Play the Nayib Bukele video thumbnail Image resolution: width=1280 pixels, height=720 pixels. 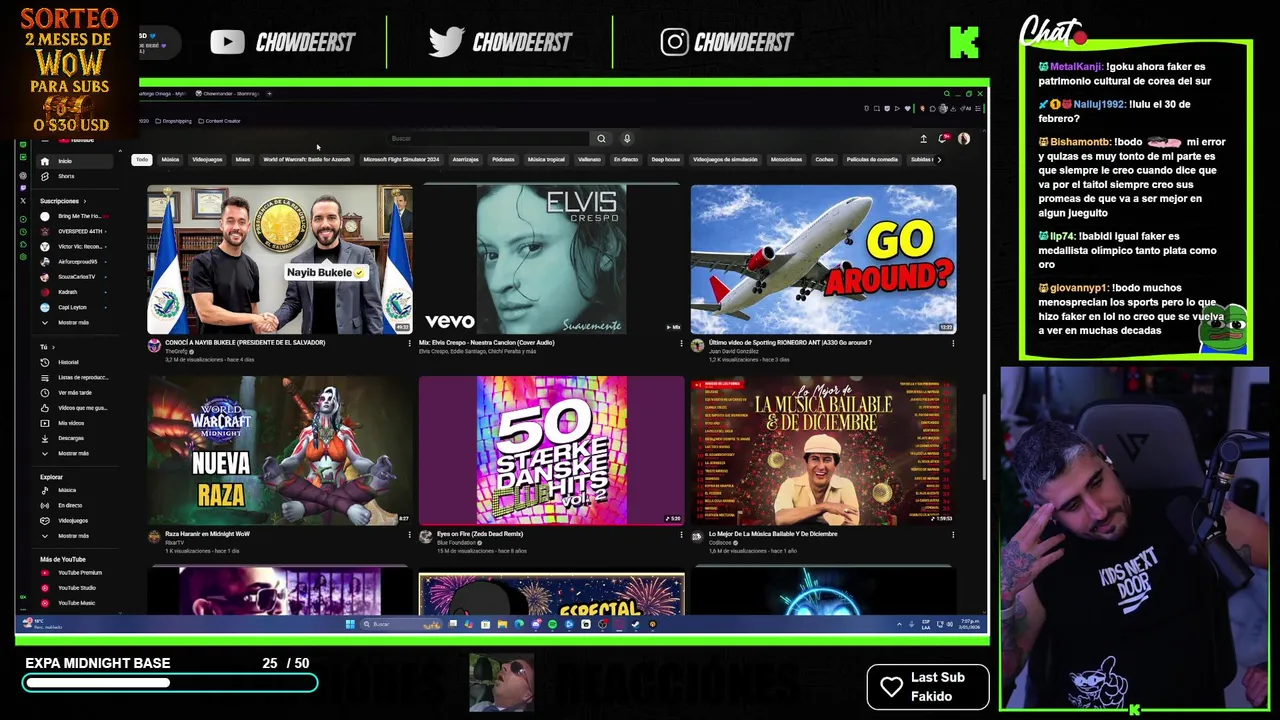point(280,259)
